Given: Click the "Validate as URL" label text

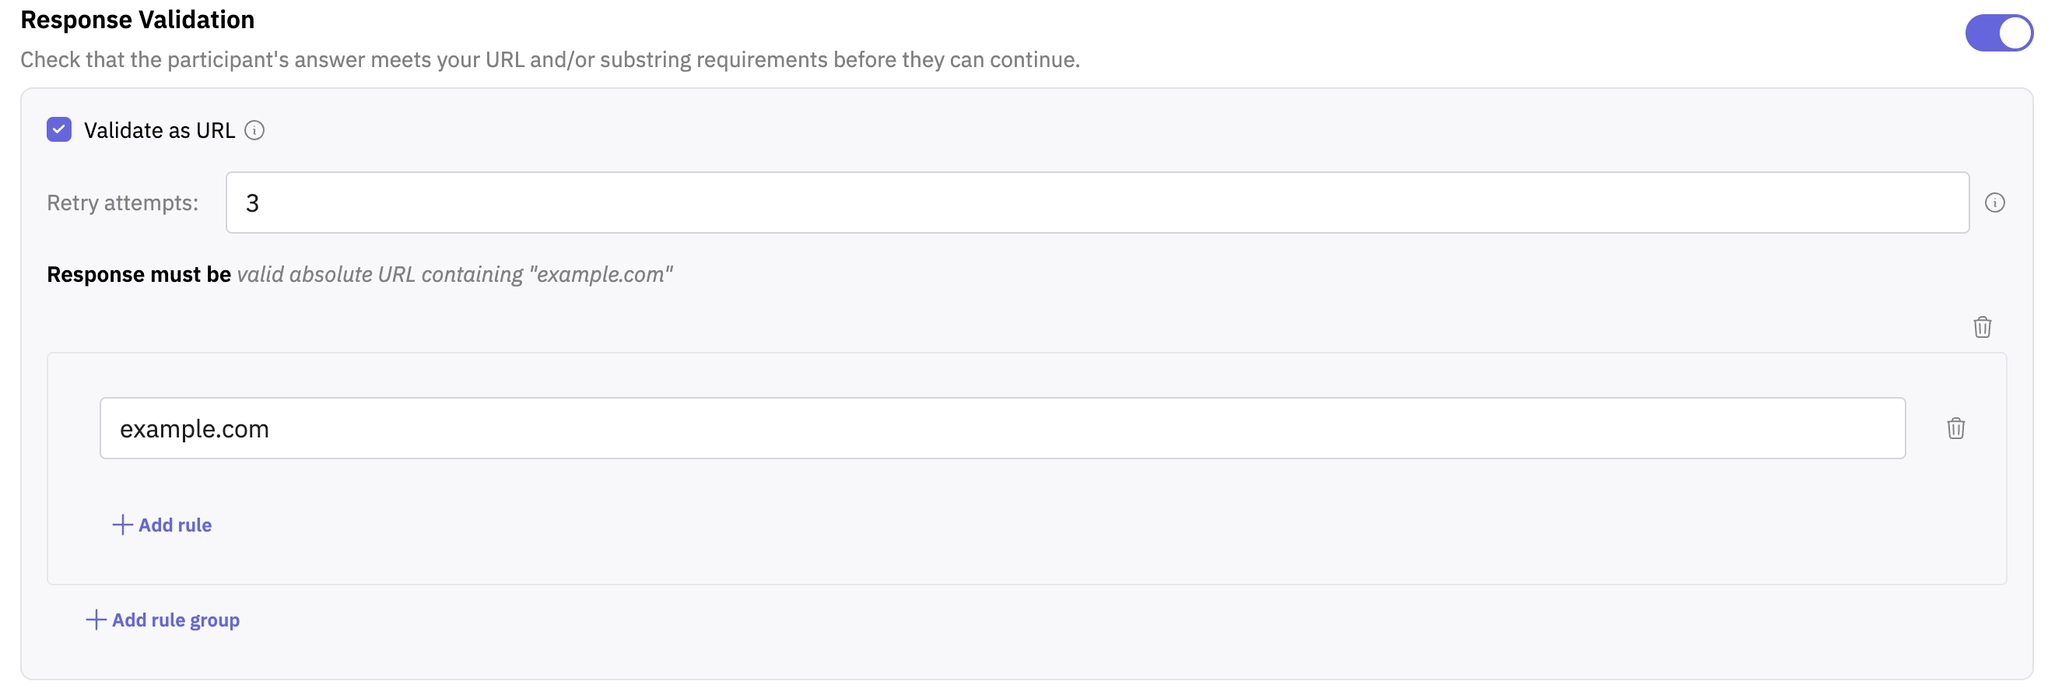Looking at the screenshot, I should (x=159, y=131).
